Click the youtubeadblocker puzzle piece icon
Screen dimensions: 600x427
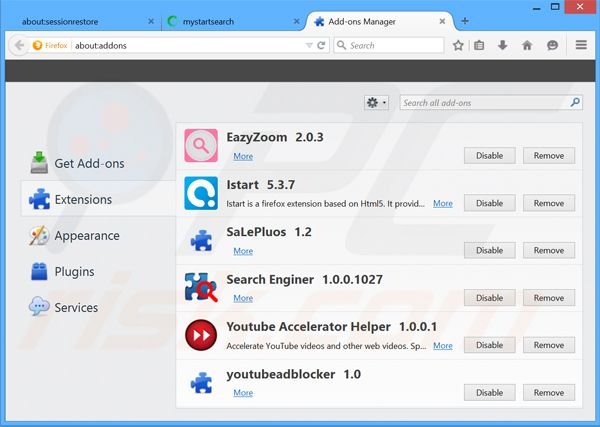coord(201,383)
